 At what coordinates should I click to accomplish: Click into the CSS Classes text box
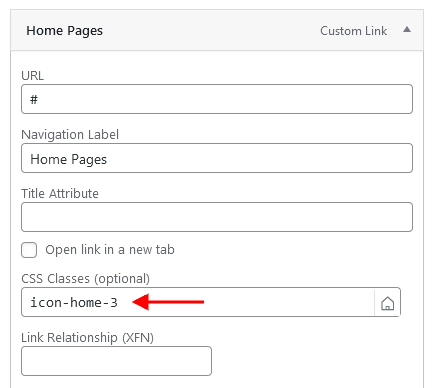click(x=198, y=302)
